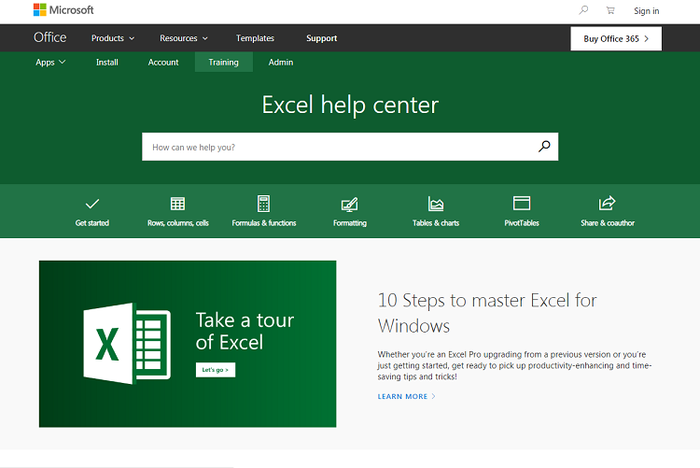Click the Let's go button
The image size is (700, 468).
point(215,370)
